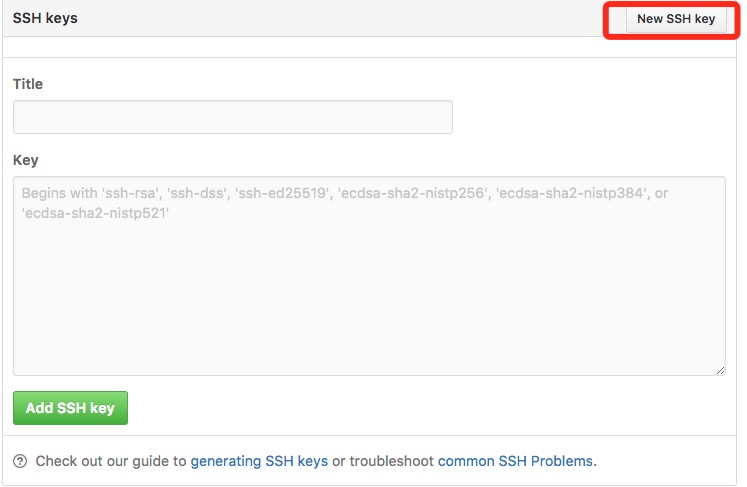
Task: Click the 'ecdsa-sha2-nistp256' placeholder text
Action: pyautogui.click(x=414, y=193)
